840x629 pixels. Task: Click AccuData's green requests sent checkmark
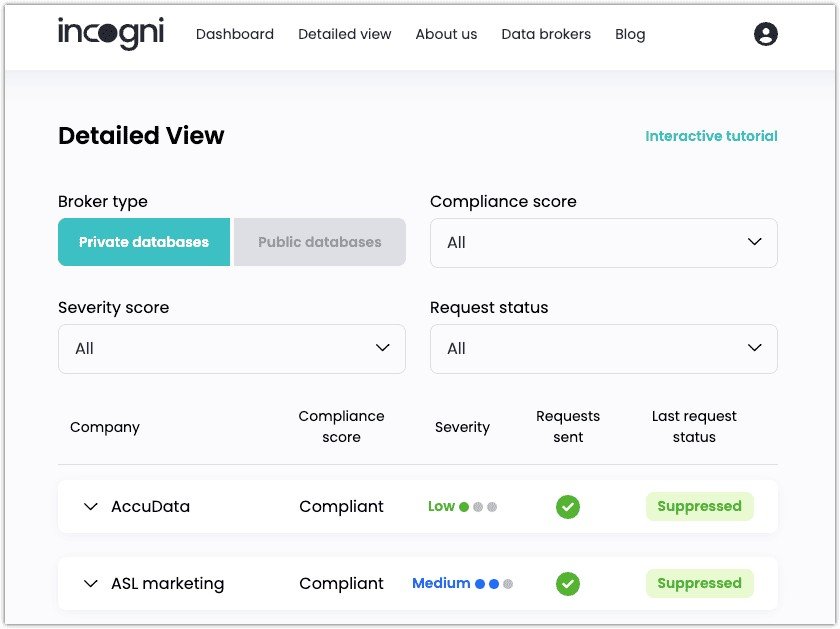pyautogui.click(x=568, y=507)
